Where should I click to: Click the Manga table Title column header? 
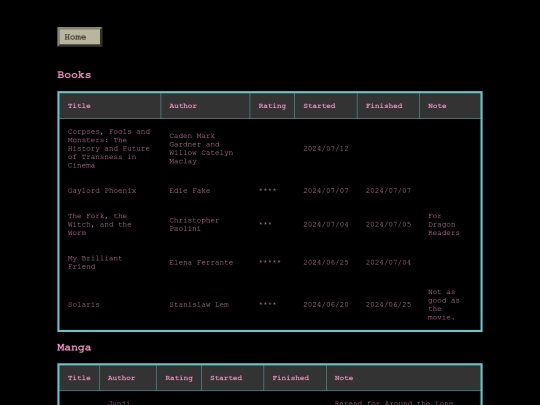[x=79, y=378]
